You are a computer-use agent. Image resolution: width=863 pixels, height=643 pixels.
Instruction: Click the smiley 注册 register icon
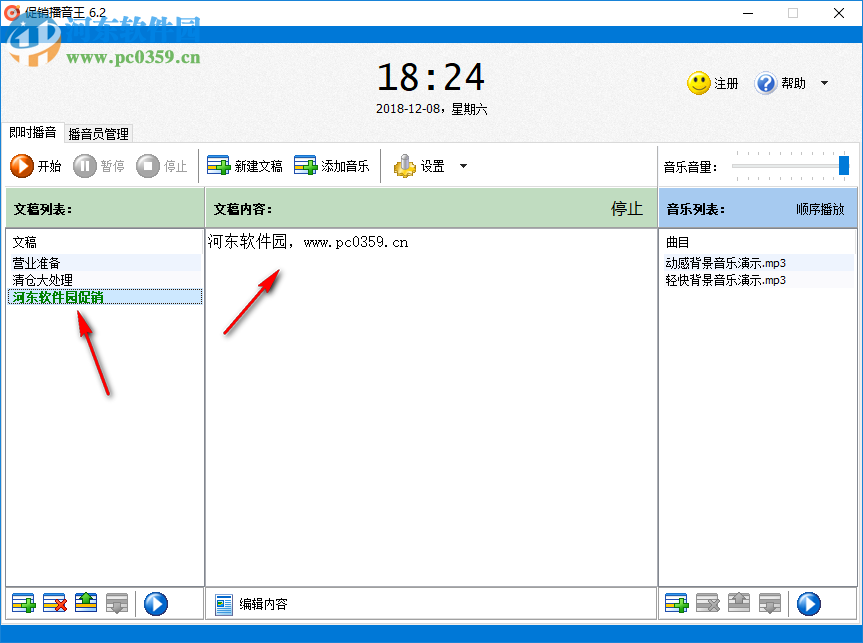[699, 83]
